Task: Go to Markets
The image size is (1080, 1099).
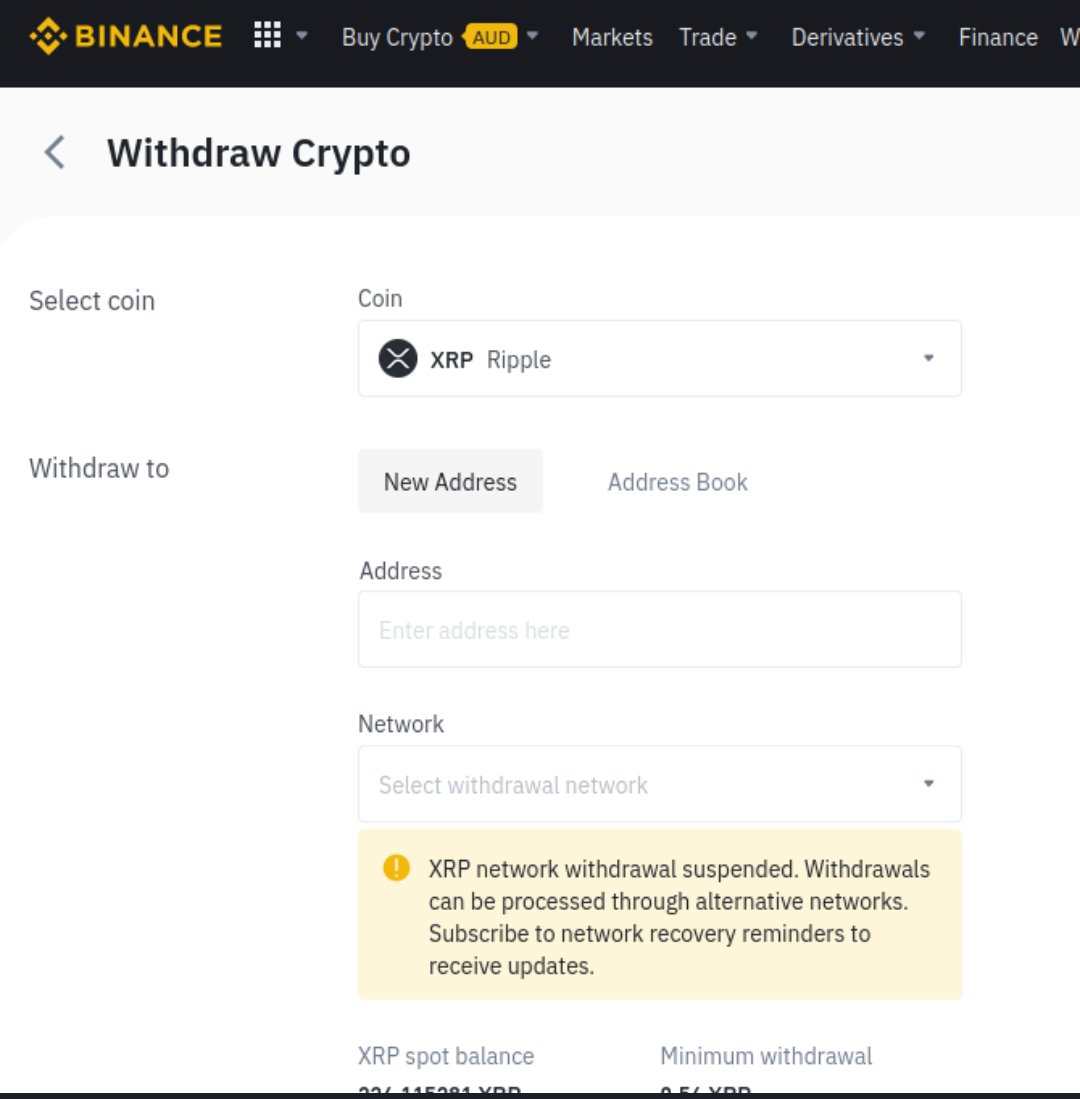Action: [612, 37]
